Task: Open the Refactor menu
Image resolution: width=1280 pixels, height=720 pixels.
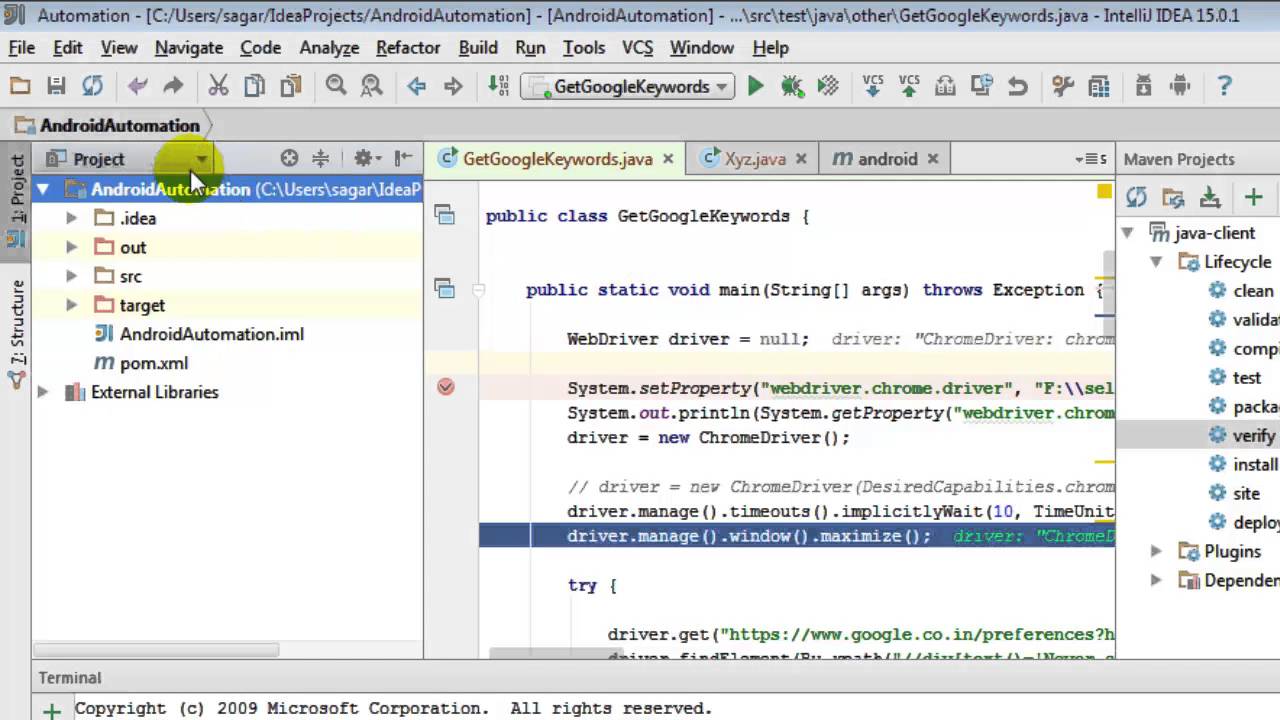Action: pyautogui.click(x=408, y=48)
